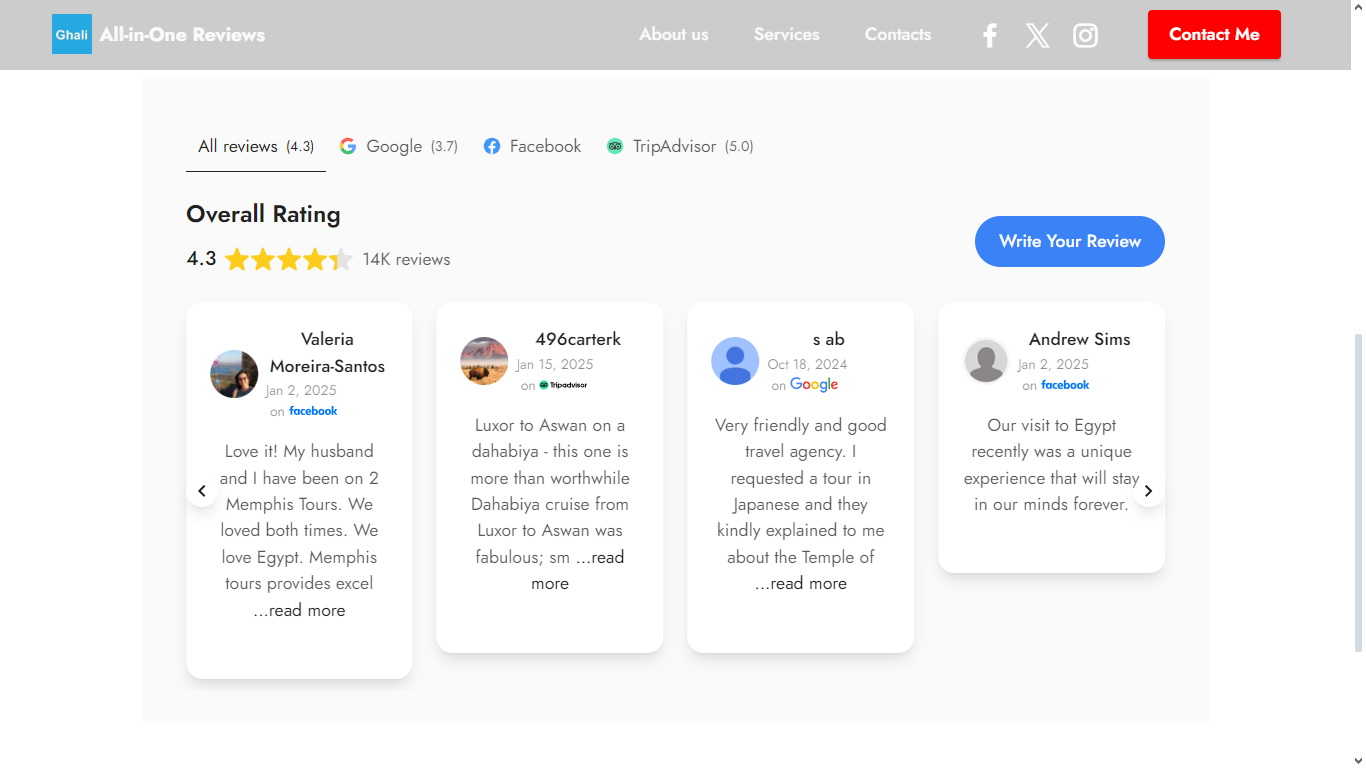Expand read more on Valeria's review
Image resolution: width=1366 pixels, height=768 pixels.
tap(299, 611)
